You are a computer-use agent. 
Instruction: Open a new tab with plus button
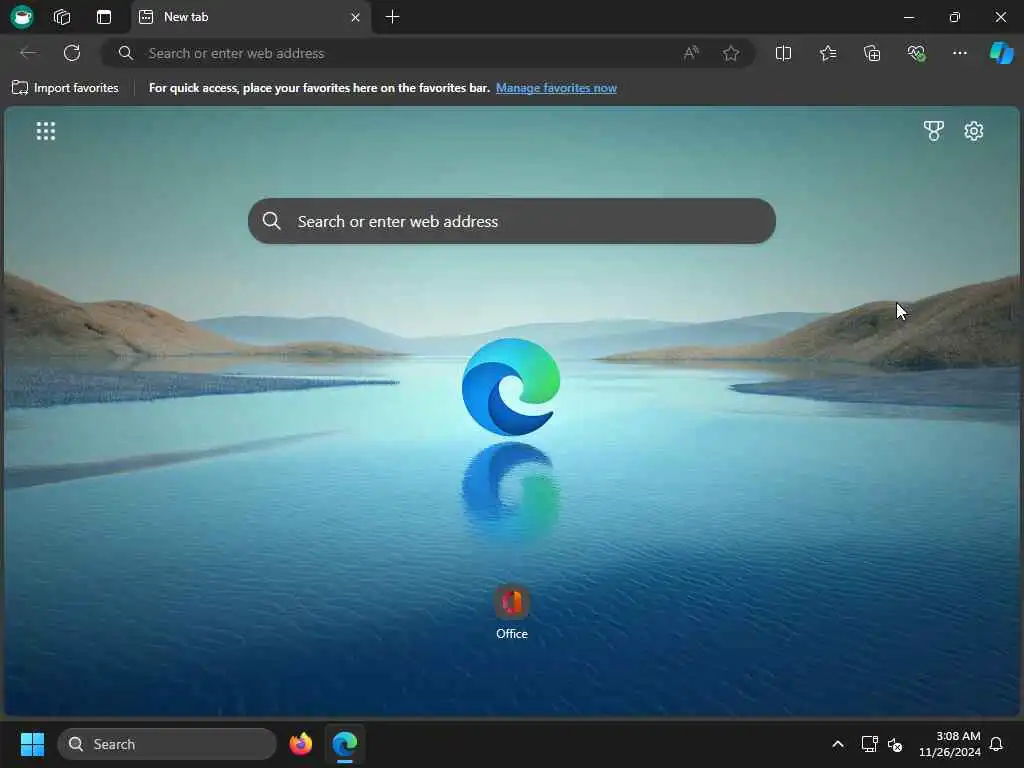point(392,17)
